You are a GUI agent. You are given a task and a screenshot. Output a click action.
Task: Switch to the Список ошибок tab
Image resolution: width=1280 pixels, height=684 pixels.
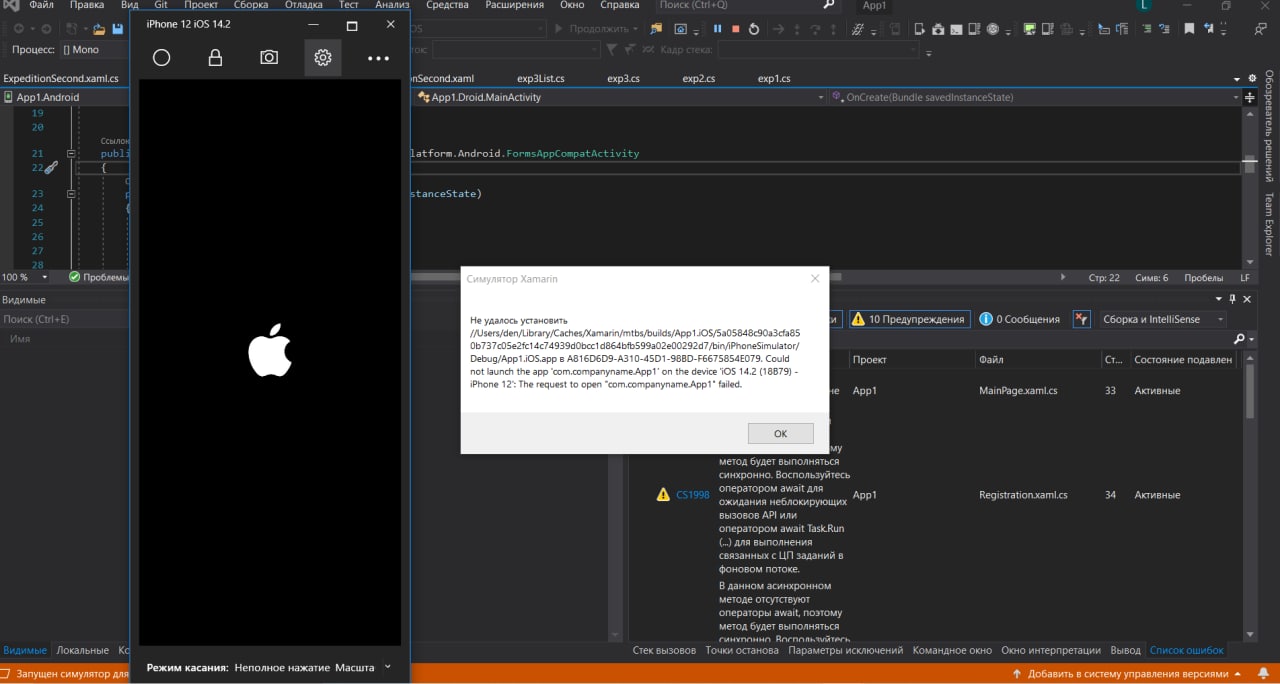point(1186,650)
